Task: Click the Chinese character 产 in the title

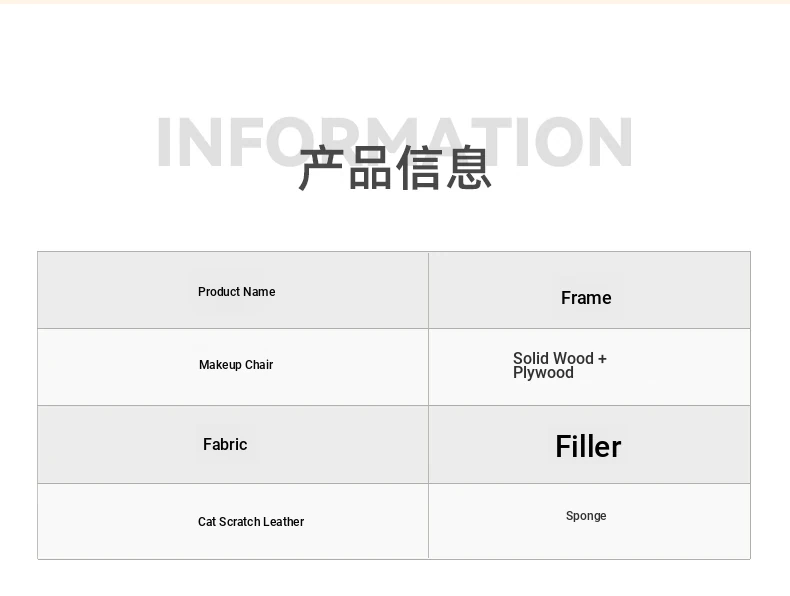Action: (321, 168)
